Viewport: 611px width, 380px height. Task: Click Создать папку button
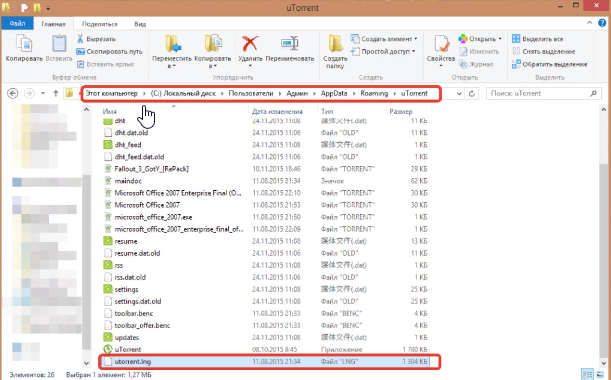click(335, 51)
